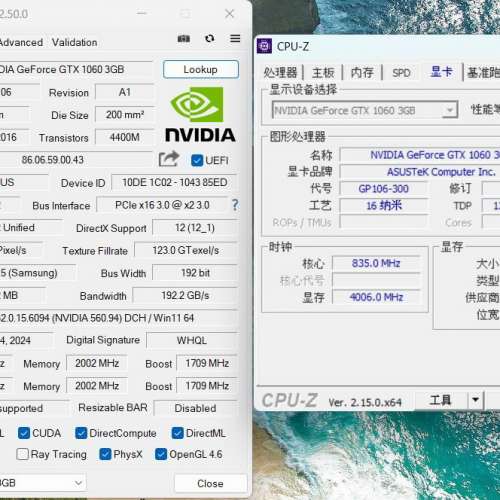
Task: Click the Bus Width value 192 bit
Action: [x=195, y=273]
